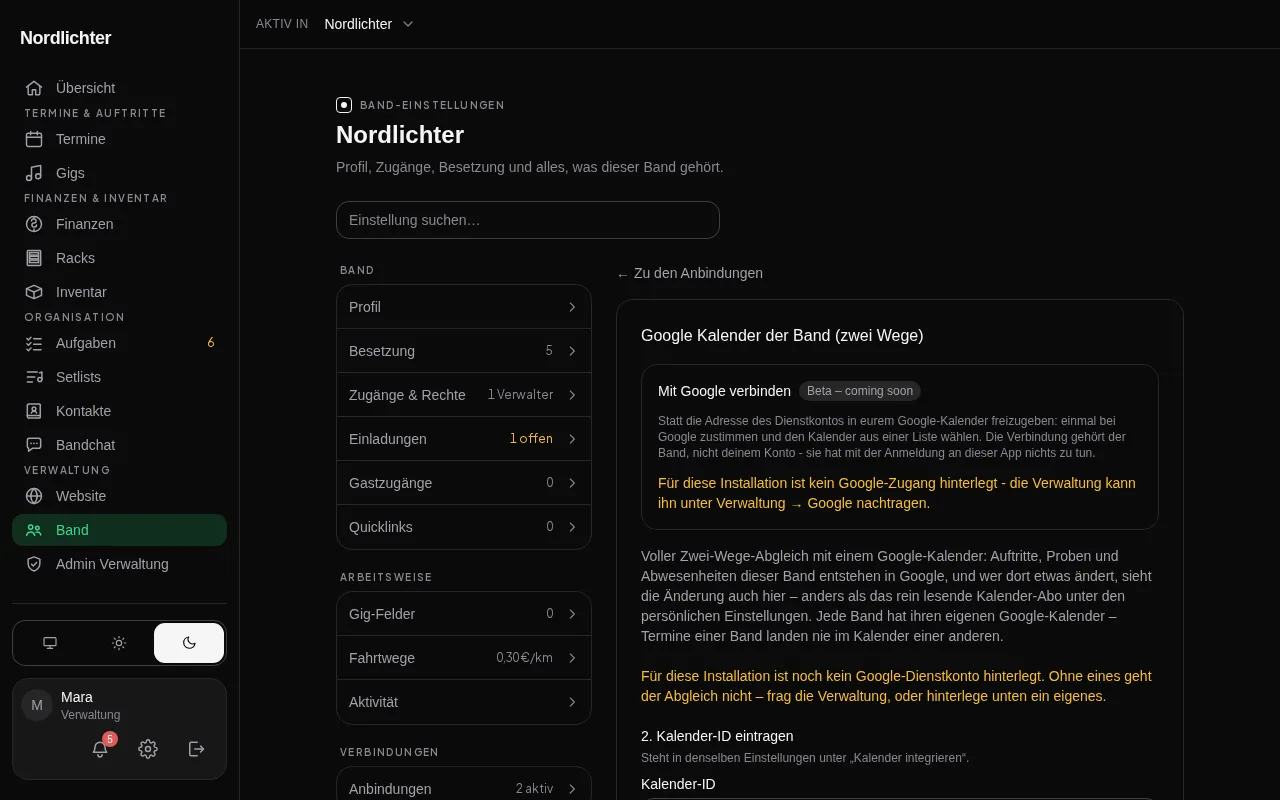Click the Aufgaben count badge 6
The image size is (1280, 800).
(211, 343)
